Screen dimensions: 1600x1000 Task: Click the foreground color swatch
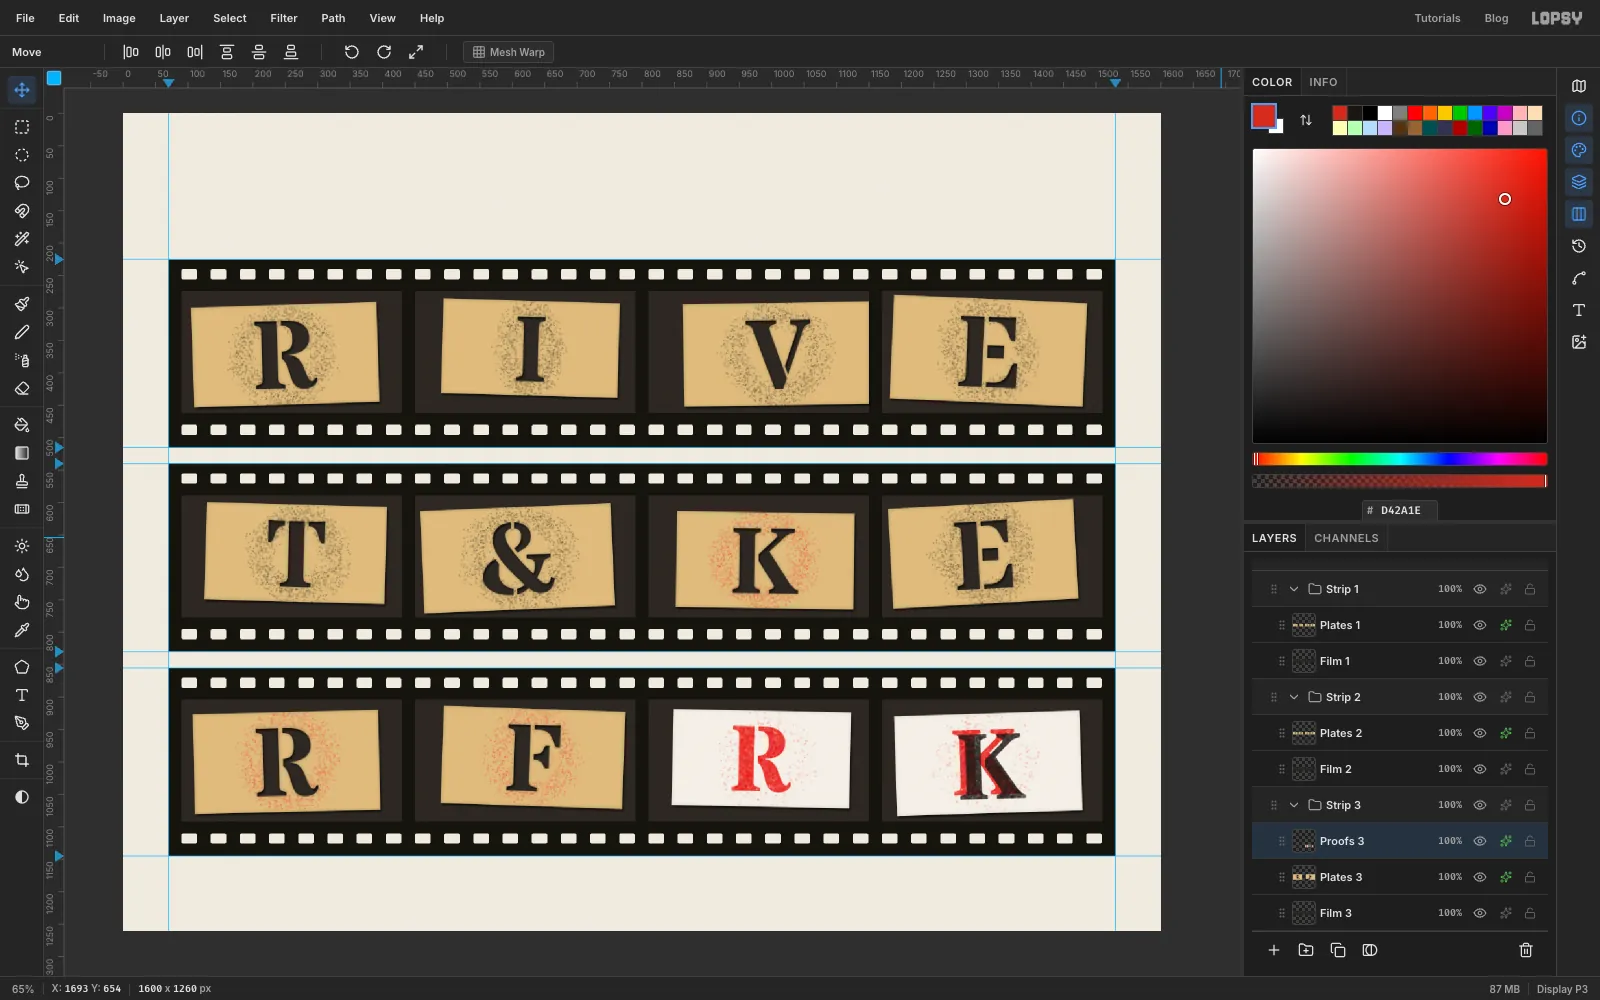1264,116
